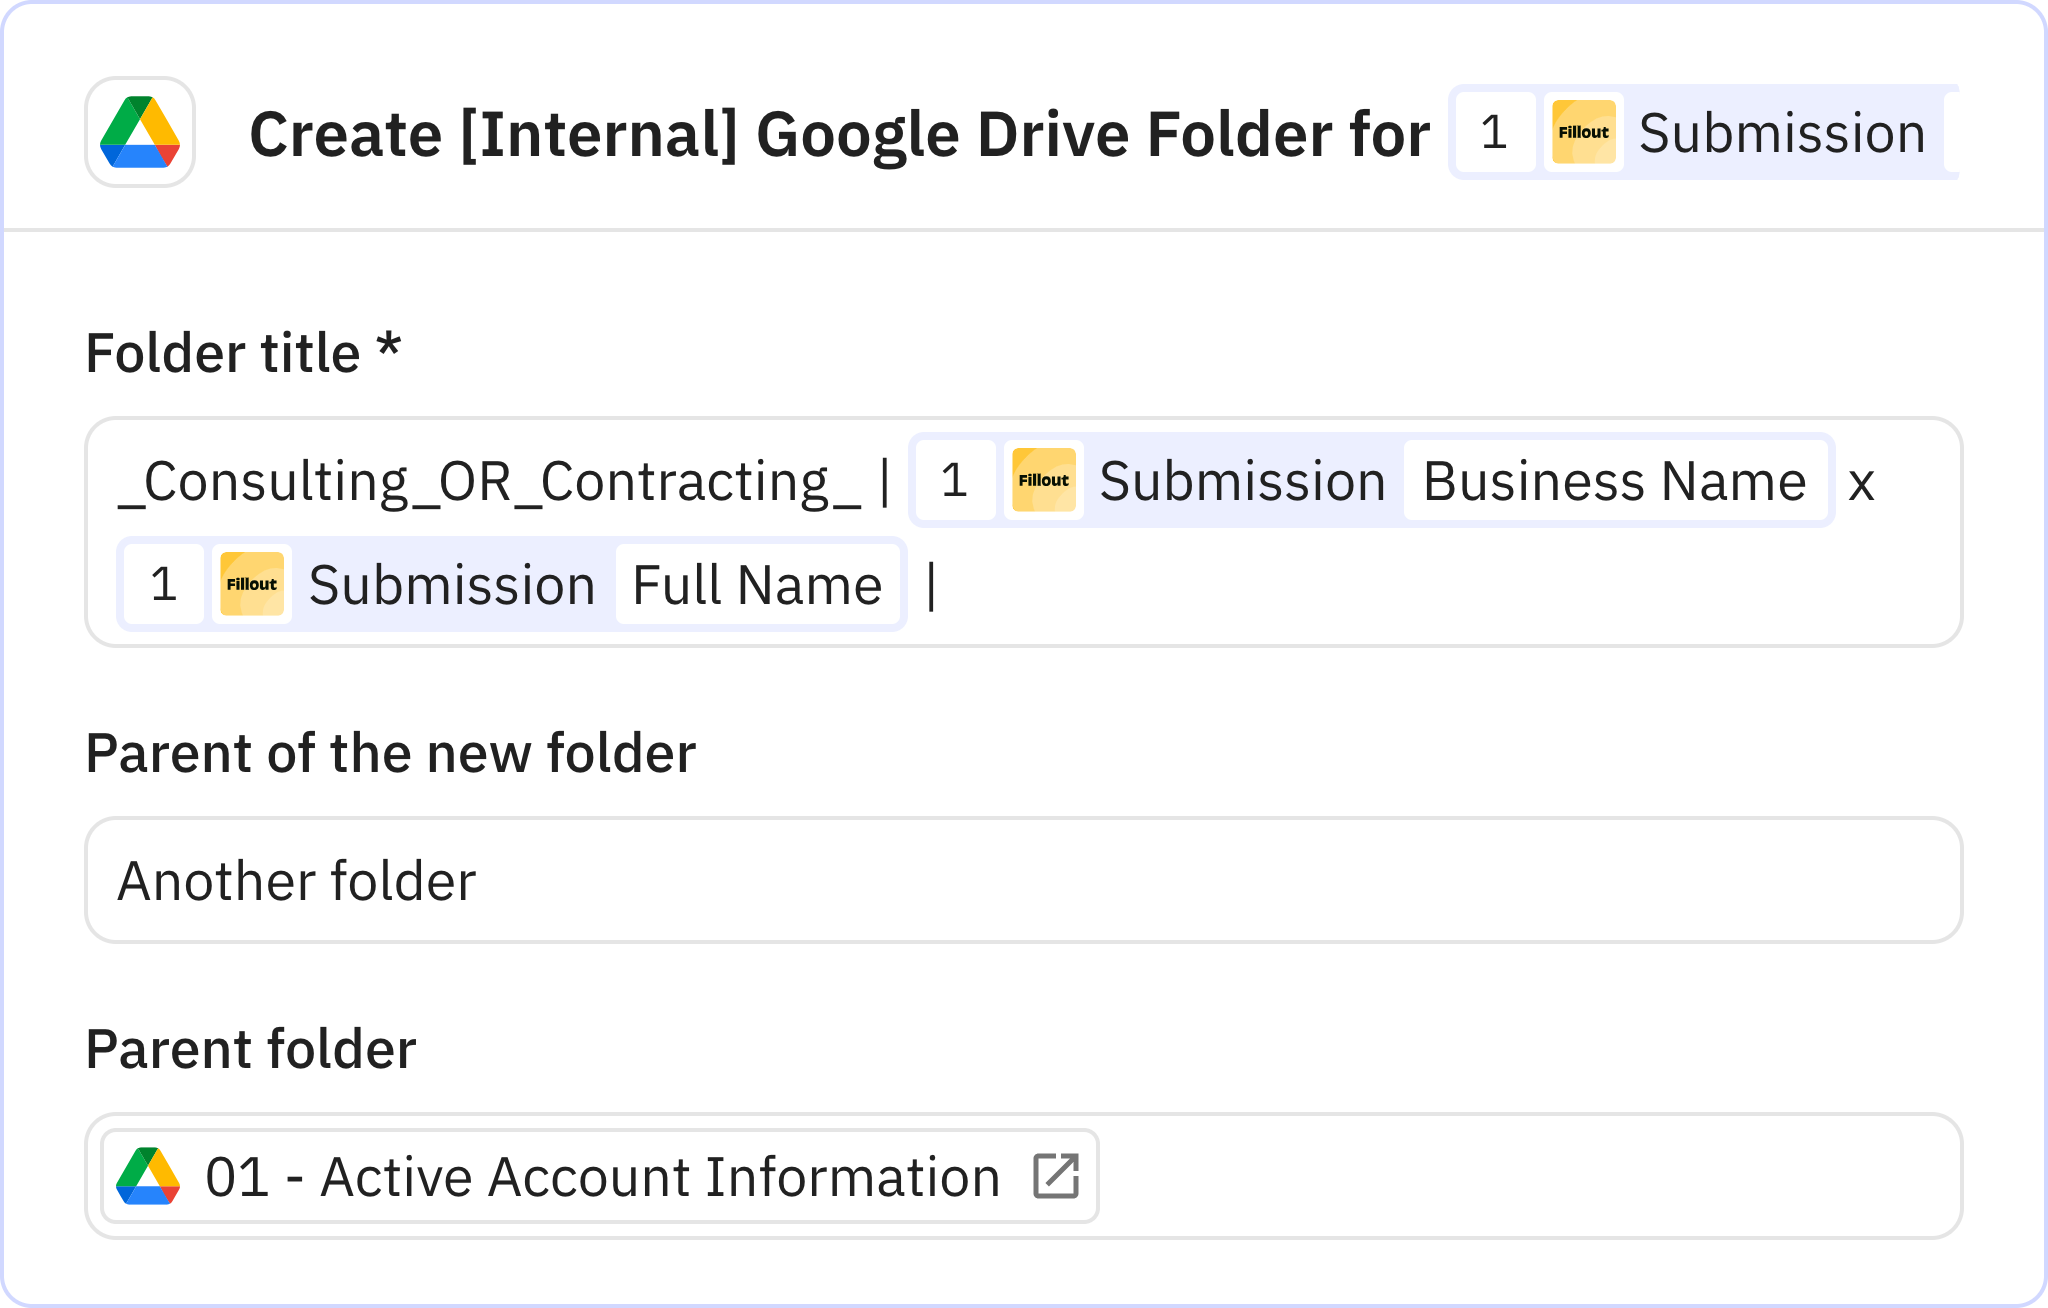Open the 01 - Active Account Information folder
Image resolution: width=2048 pixels, height=1308 pixels.
[x=600, y=1175]
